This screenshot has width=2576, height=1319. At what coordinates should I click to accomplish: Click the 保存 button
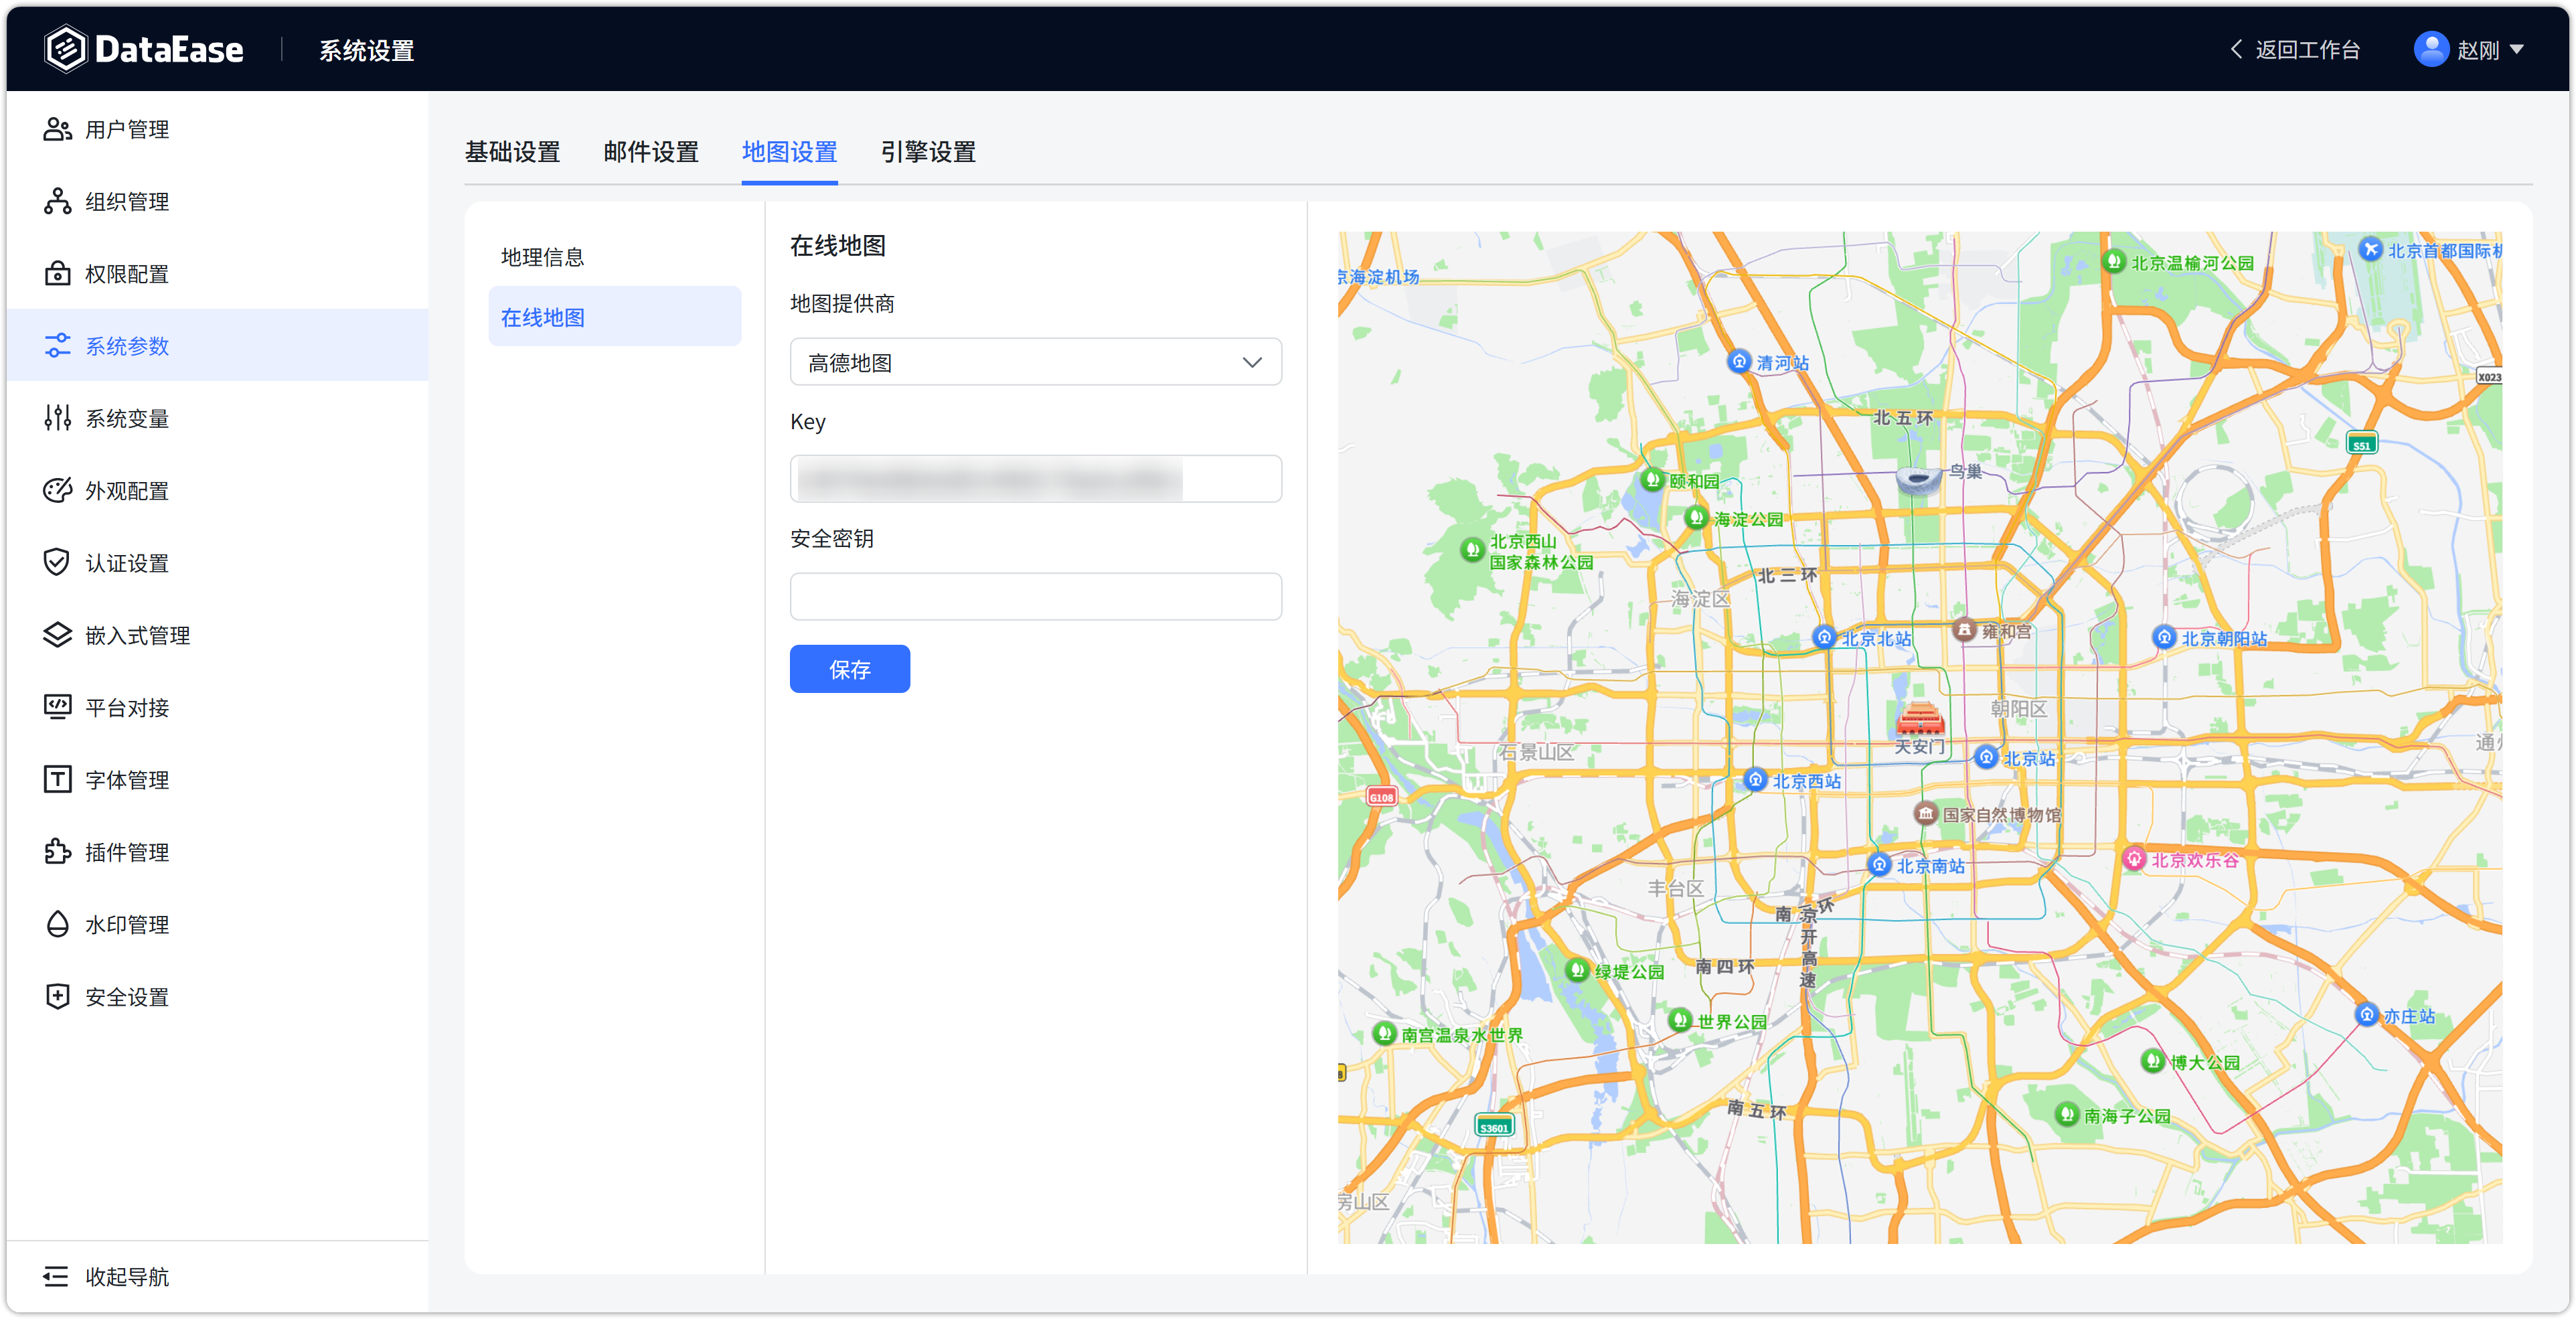tap(849, 669)
